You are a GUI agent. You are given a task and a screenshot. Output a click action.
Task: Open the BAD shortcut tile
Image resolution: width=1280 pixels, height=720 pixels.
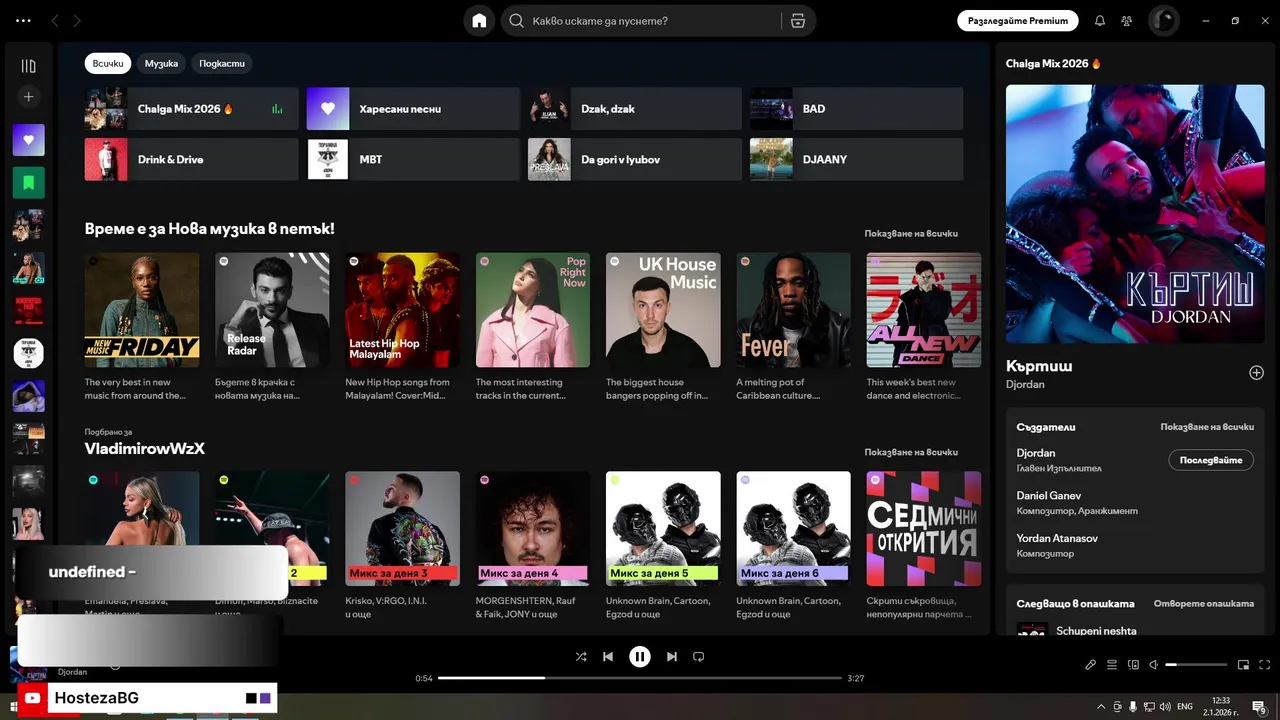(x=857, y=109)
